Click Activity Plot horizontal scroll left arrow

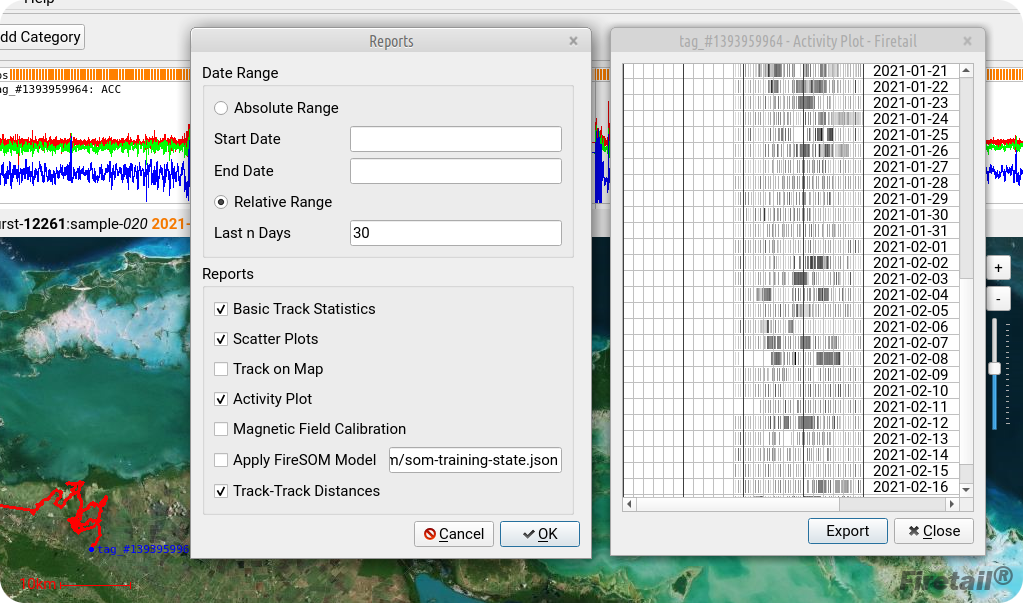pos(630,504)
